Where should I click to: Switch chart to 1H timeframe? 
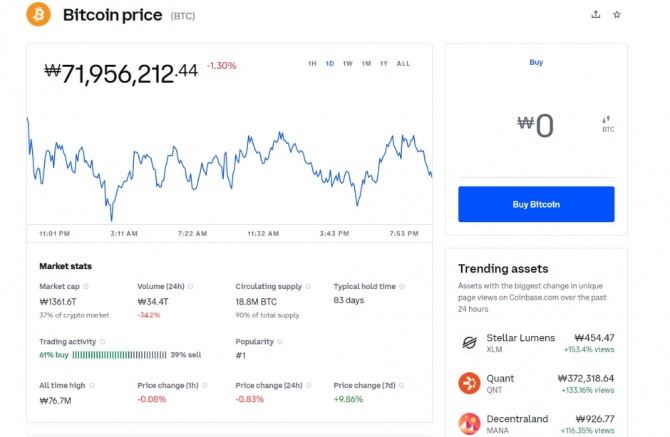click(x=312, y=64)
